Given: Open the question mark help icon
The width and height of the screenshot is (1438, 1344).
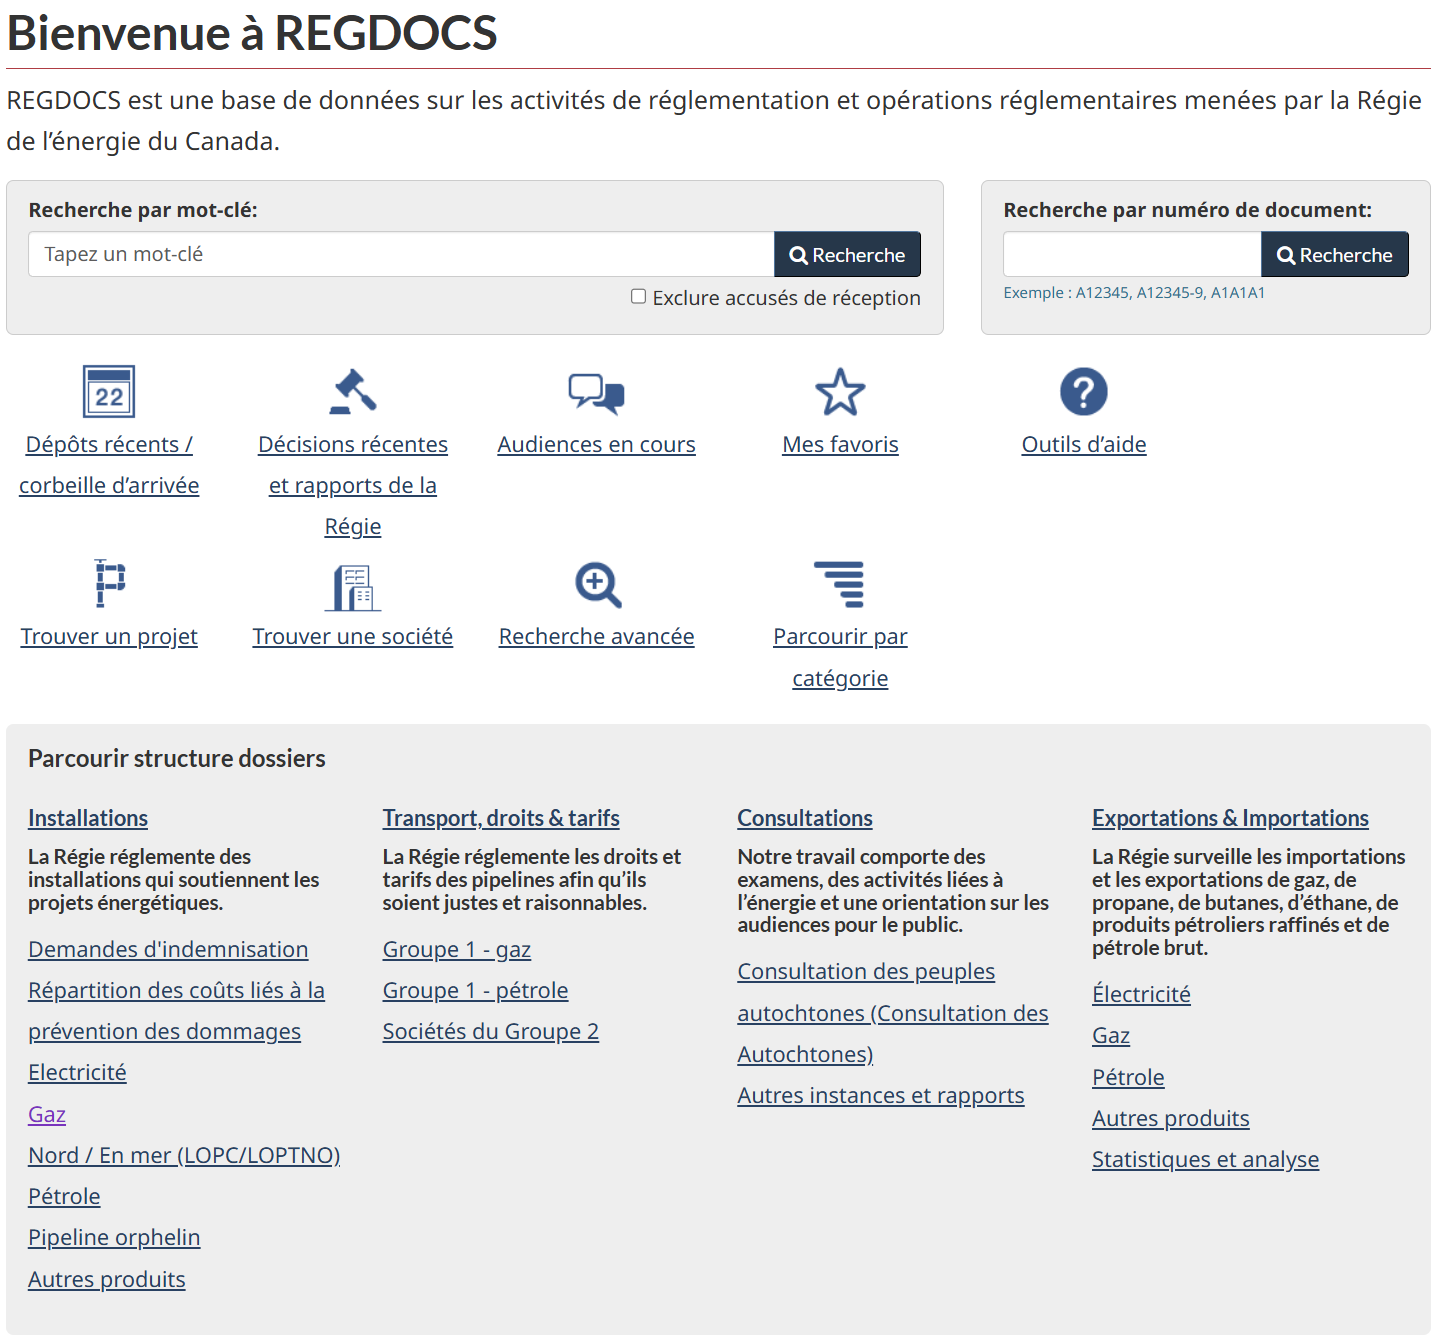Looking at the screenshot, I should pos(1084,392).
